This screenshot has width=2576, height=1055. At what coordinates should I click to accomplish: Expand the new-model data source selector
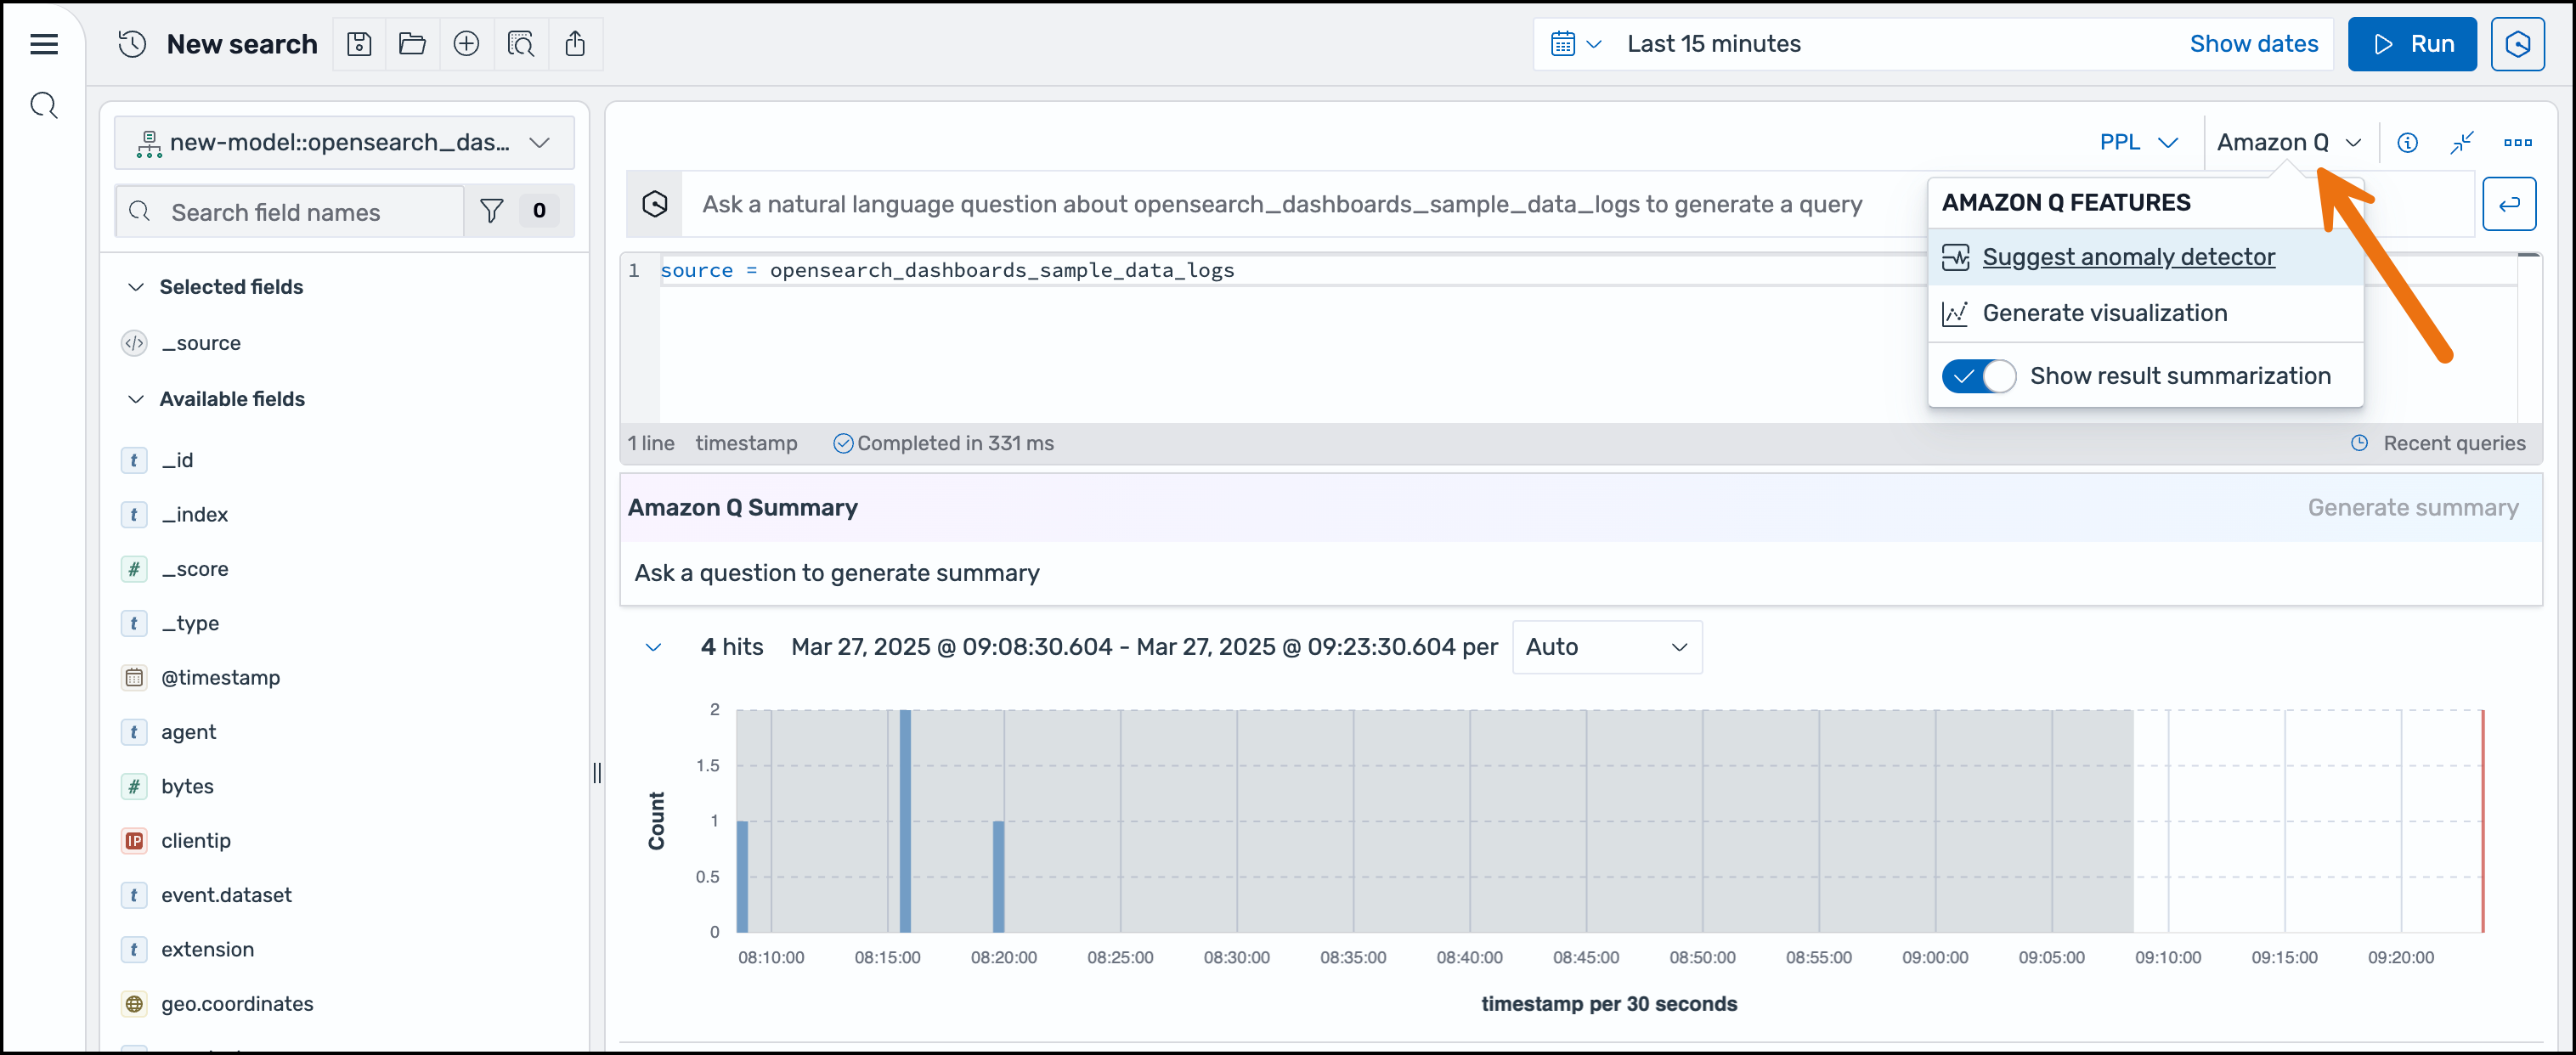(x=344, y=143)
